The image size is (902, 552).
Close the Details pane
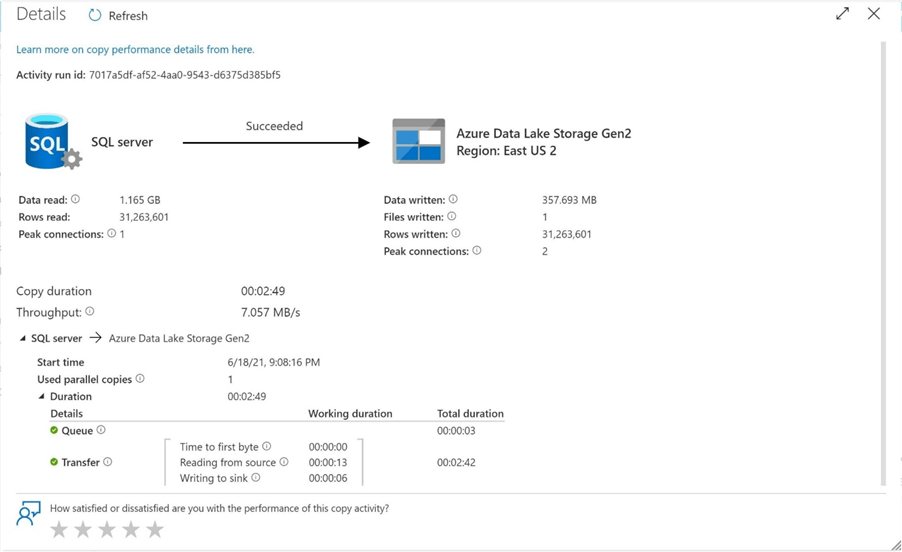point(873,14)
